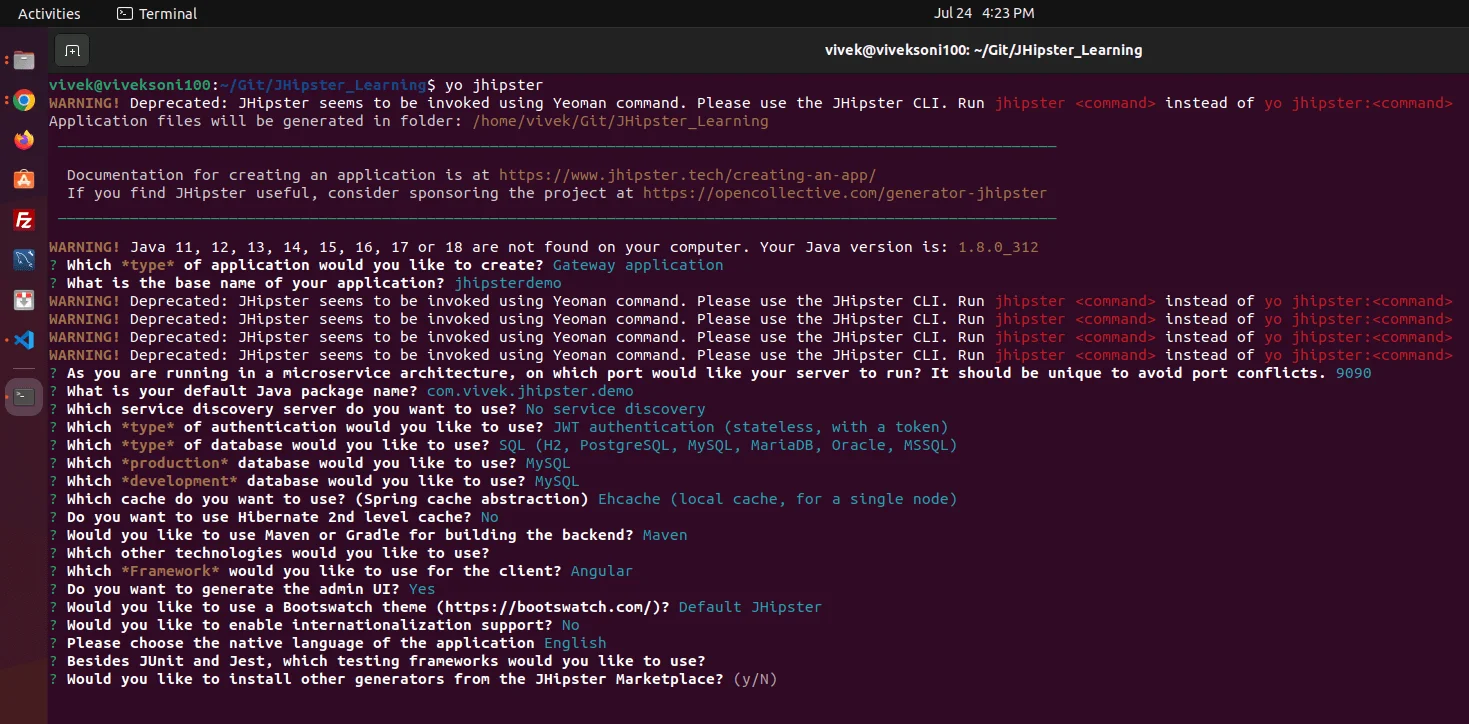Click the 'No service discovery' answer
Image resolution: width=1469 pixels, height=724 pixels.
(x=615, y=409)
